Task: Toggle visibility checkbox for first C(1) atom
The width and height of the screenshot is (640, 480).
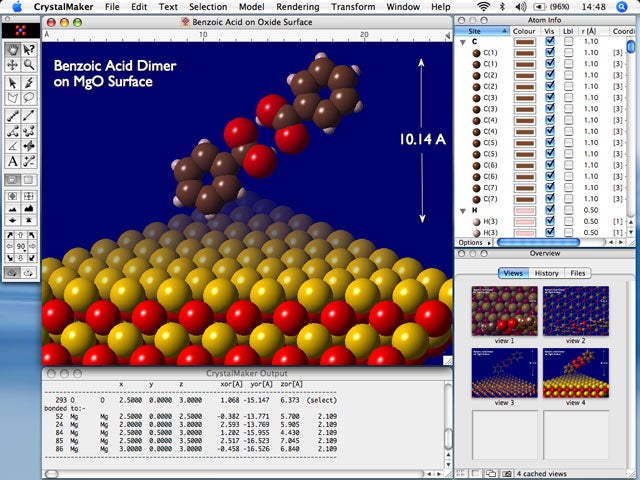Action: [x=549, y=53]
